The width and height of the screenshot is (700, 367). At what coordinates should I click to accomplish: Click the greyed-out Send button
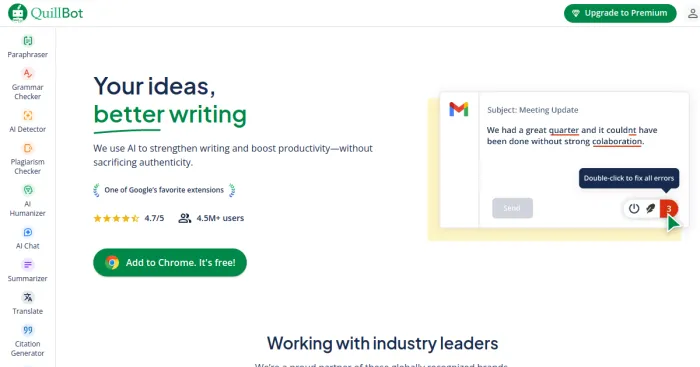512,208
